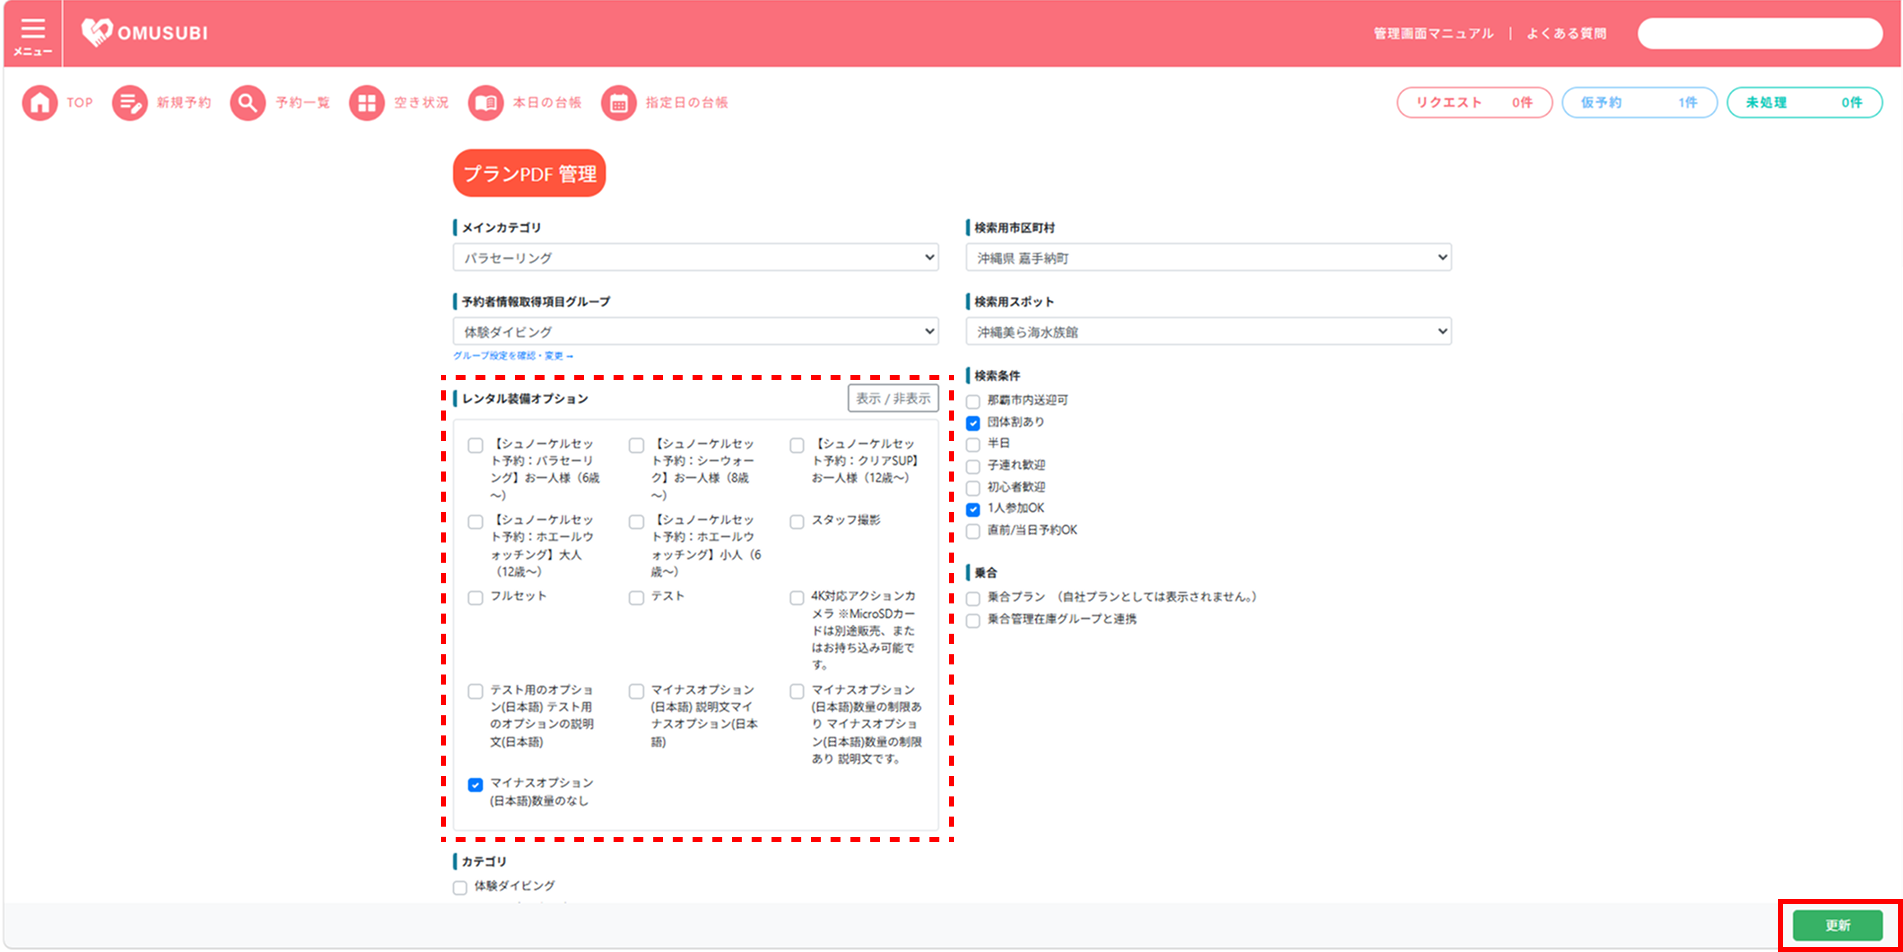
Task: Open メインカテゴリ dropdown
Action: [x=696, y=258]
